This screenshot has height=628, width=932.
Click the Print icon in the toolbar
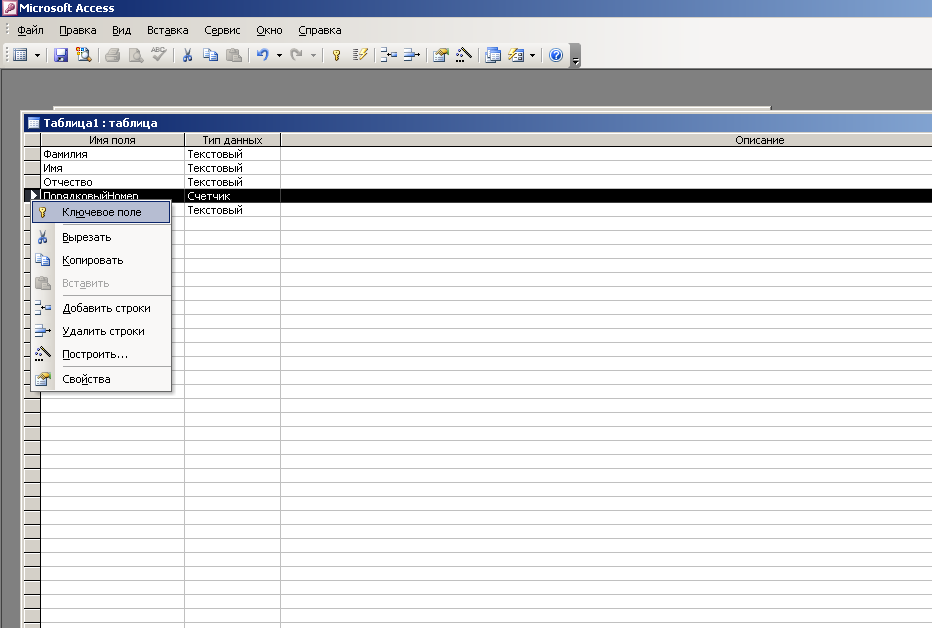click(x=112, y=55)
